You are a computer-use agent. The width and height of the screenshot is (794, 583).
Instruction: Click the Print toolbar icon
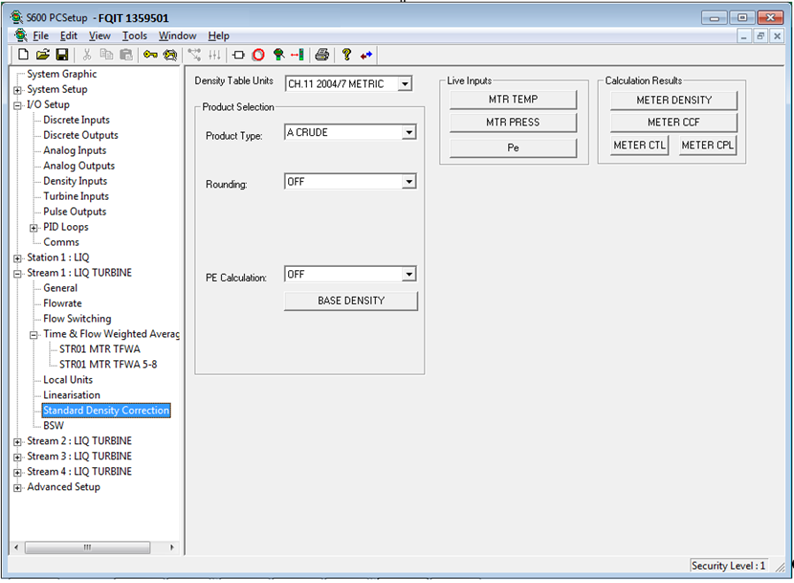click(322, 54)
